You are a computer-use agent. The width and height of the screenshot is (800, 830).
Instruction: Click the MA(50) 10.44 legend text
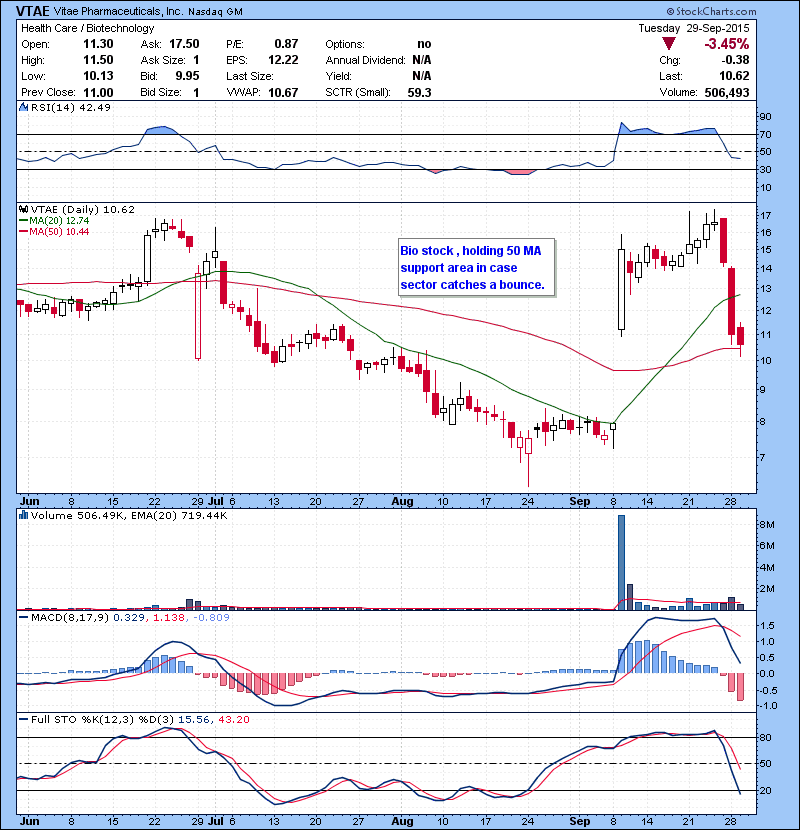[59, 232]
